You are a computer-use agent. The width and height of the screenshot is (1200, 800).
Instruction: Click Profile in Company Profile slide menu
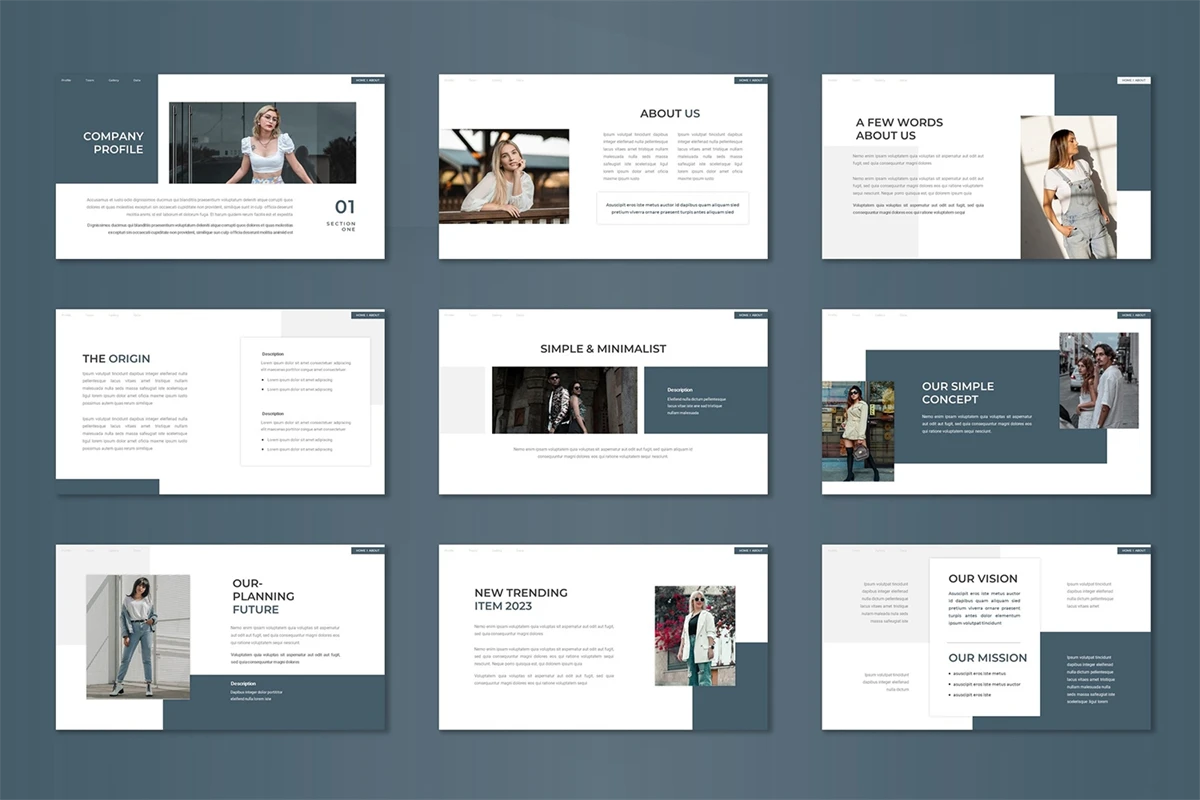66,80
